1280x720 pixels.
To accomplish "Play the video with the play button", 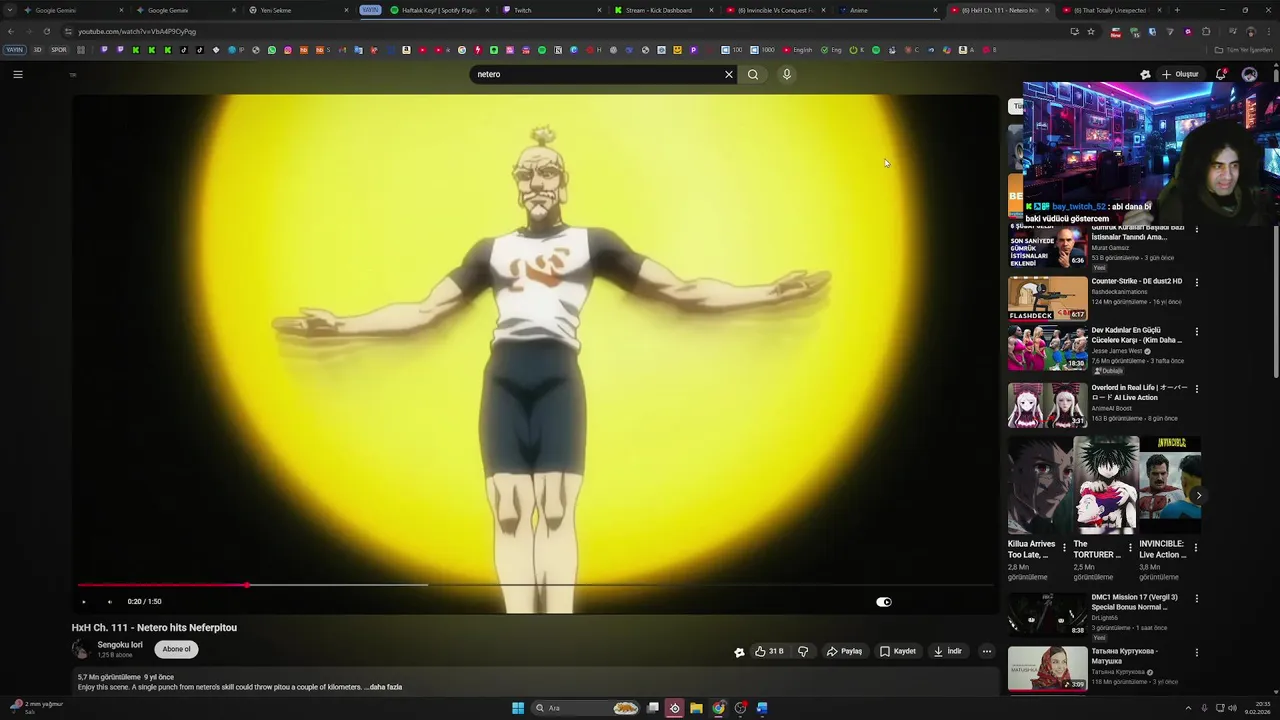I will pos(84,602).
